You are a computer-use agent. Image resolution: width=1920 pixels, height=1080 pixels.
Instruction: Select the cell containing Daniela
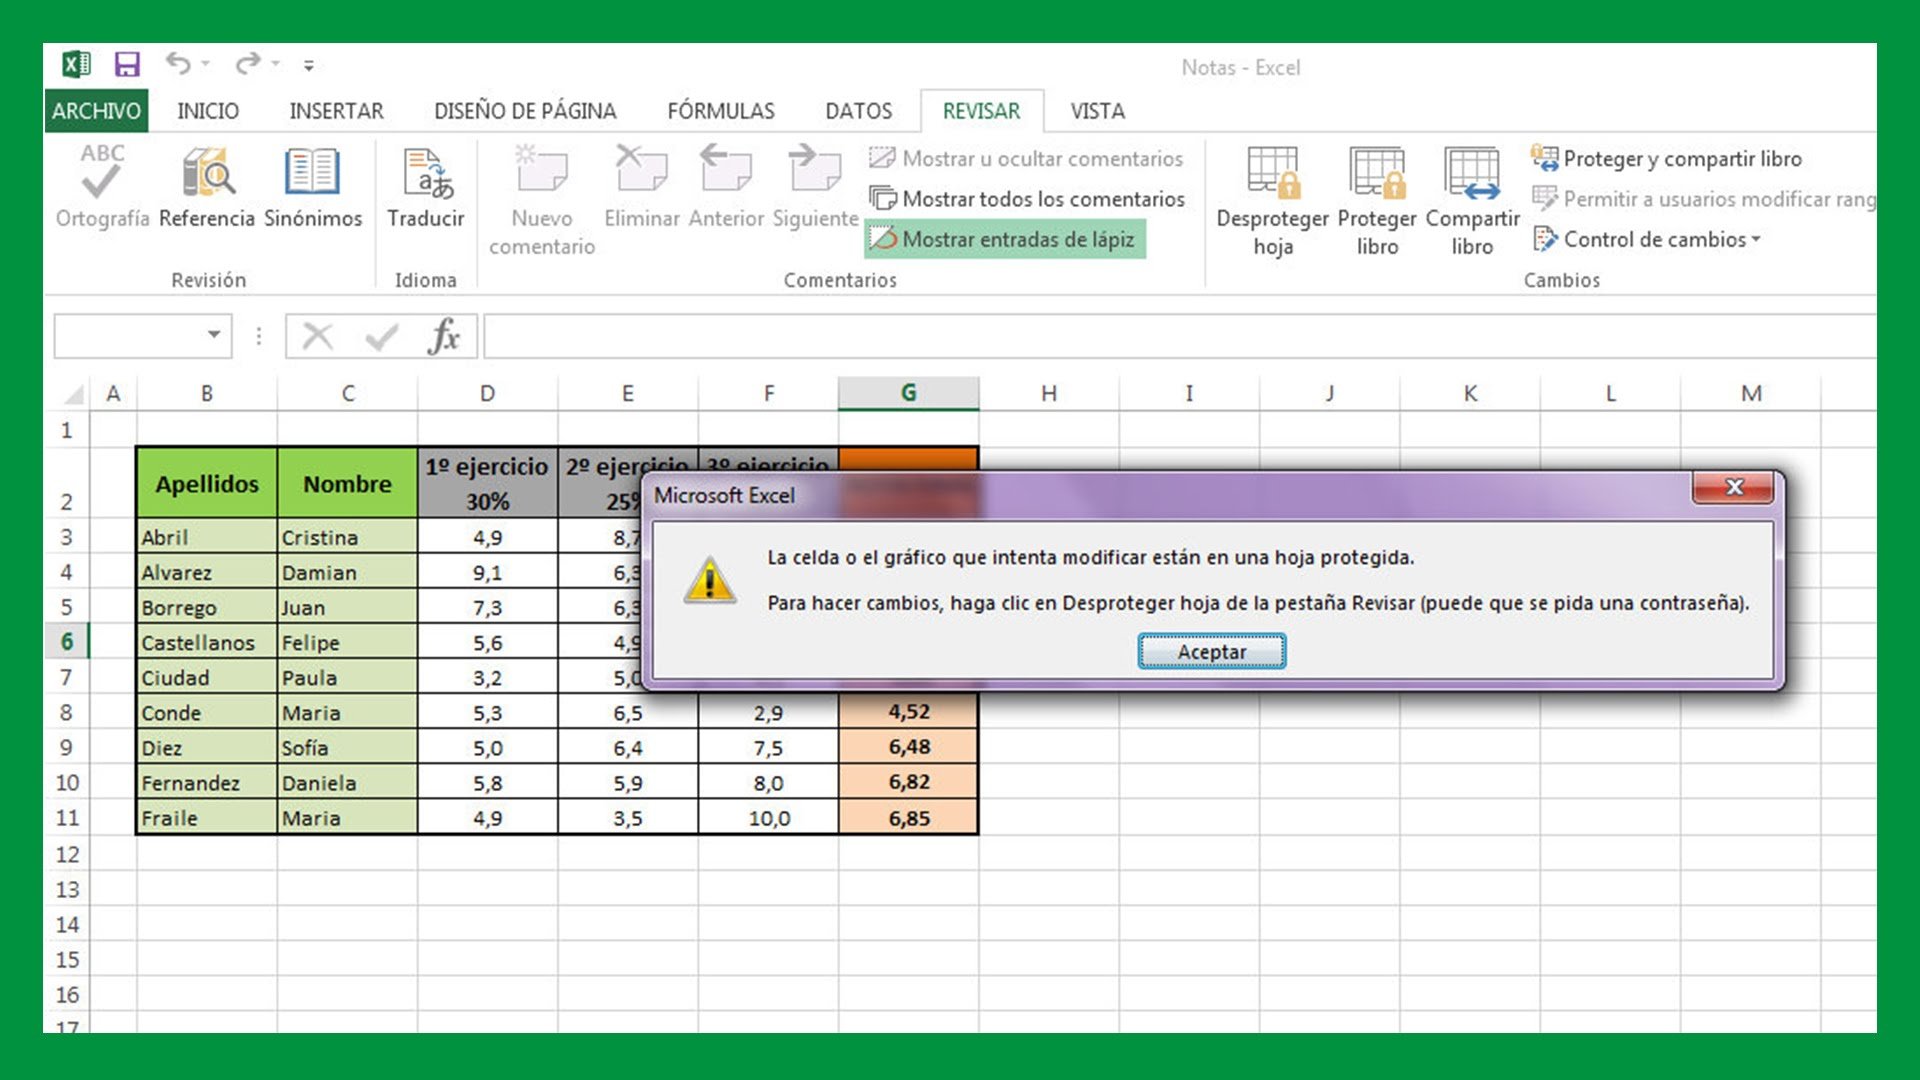pos(347,782)
